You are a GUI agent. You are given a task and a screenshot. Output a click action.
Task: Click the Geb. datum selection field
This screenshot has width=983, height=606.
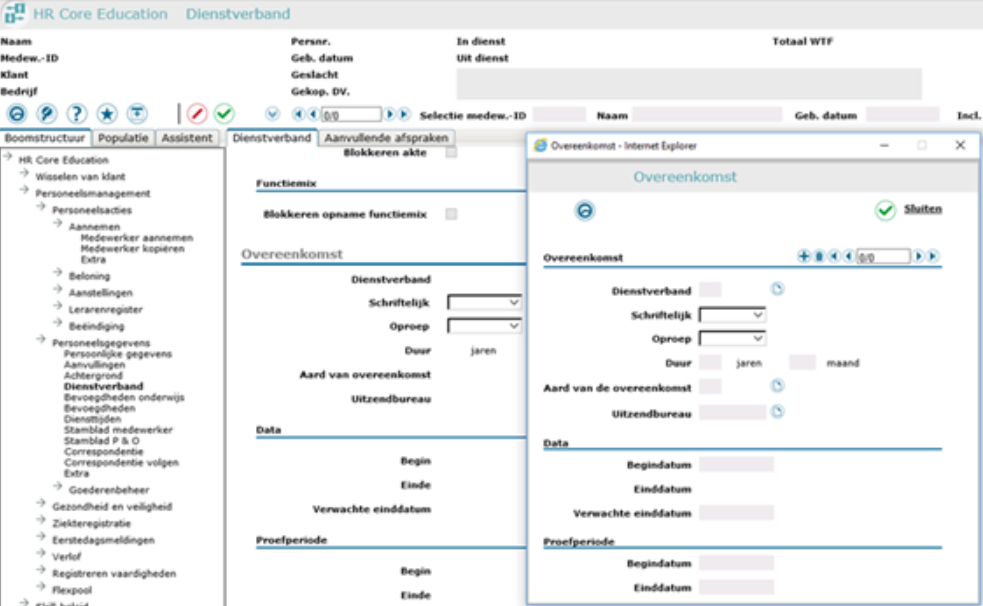(903, 115)
